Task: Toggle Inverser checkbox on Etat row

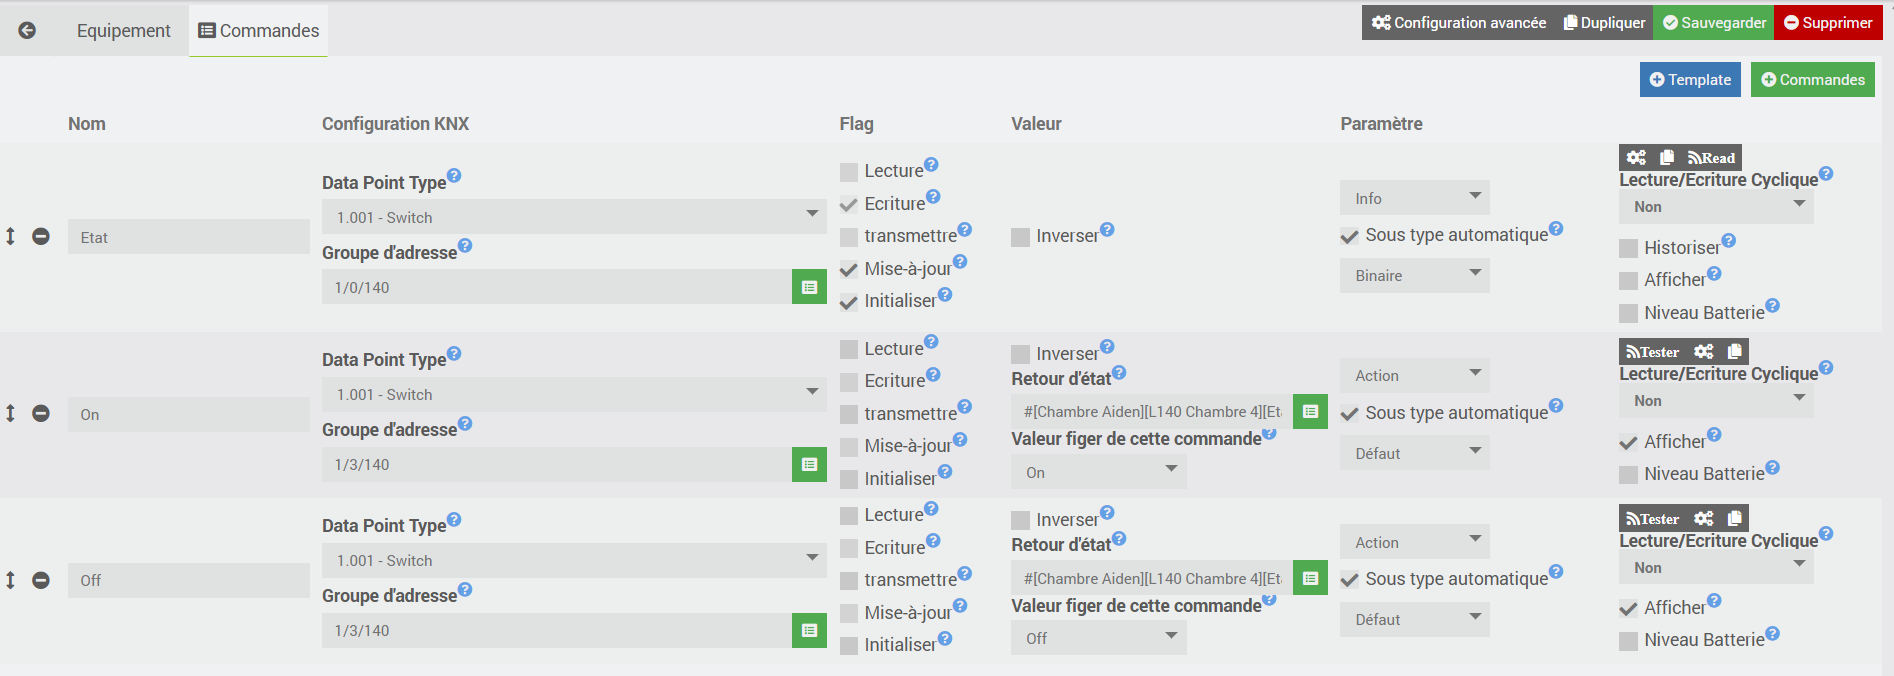Action: (1020, 237)
